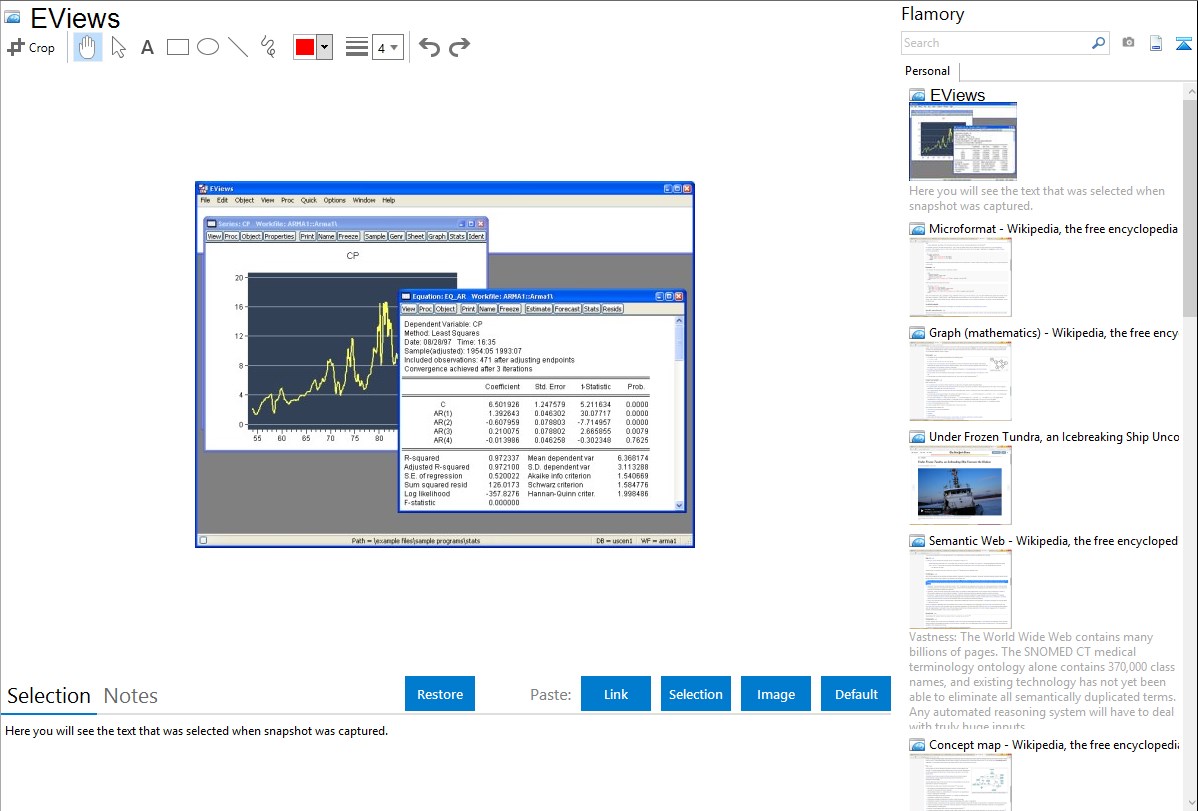Click the Graph (mathematics) thumbnail
This screenshot has width=1198, height=811.
[960, 381]
